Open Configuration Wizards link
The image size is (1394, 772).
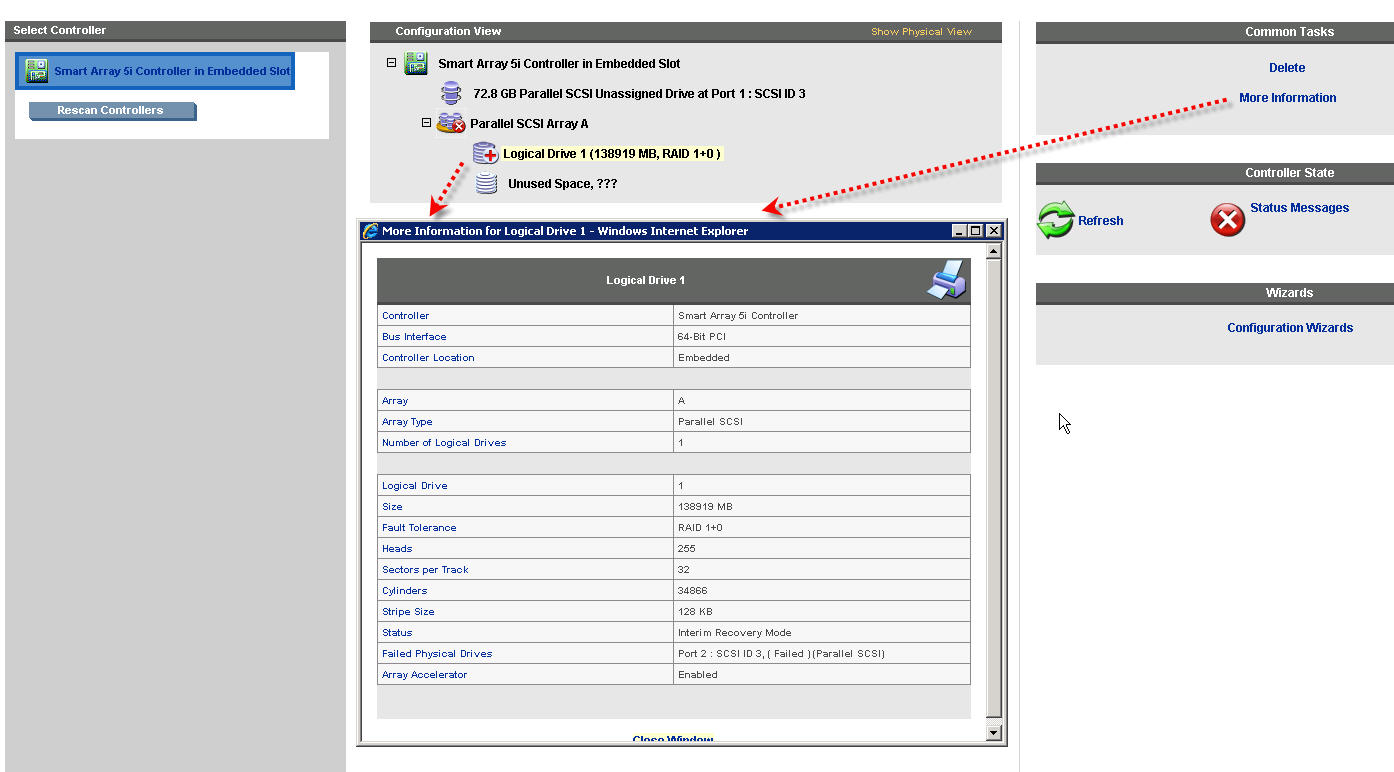point(1290,328)
